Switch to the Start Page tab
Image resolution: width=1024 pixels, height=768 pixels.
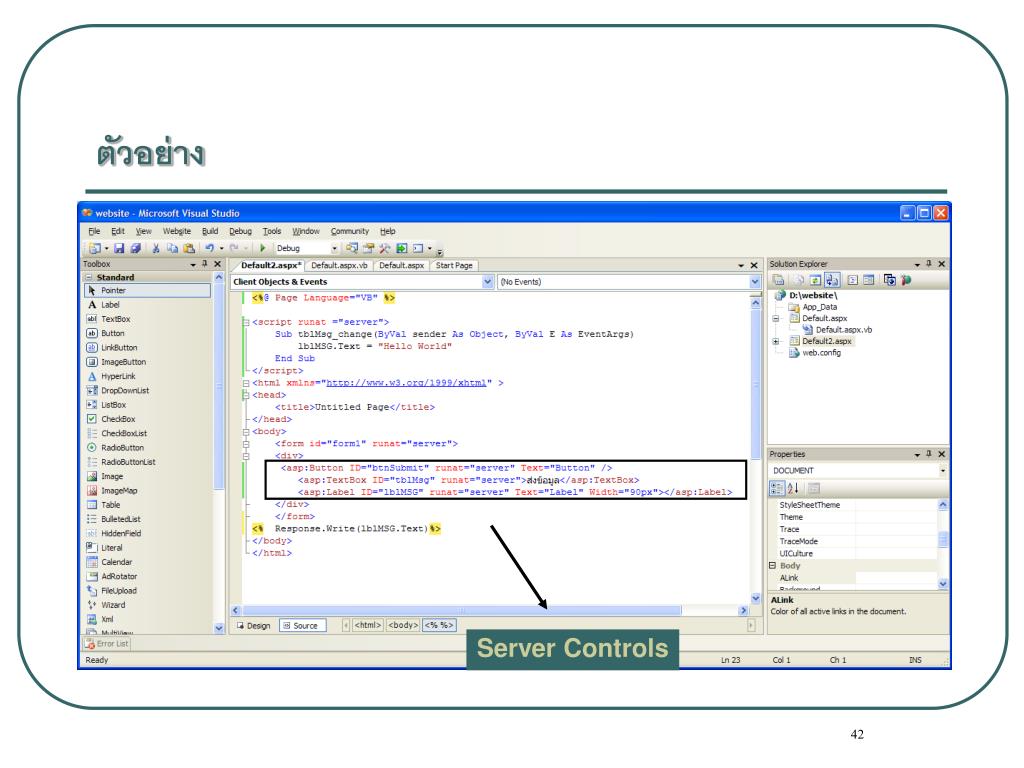coord(455,266)
